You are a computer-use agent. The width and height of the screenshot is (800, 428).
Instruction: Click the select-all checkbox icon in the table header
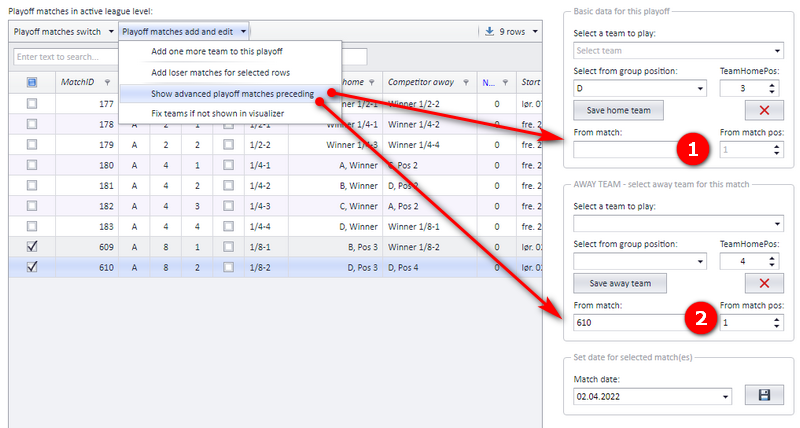(32, 82)
